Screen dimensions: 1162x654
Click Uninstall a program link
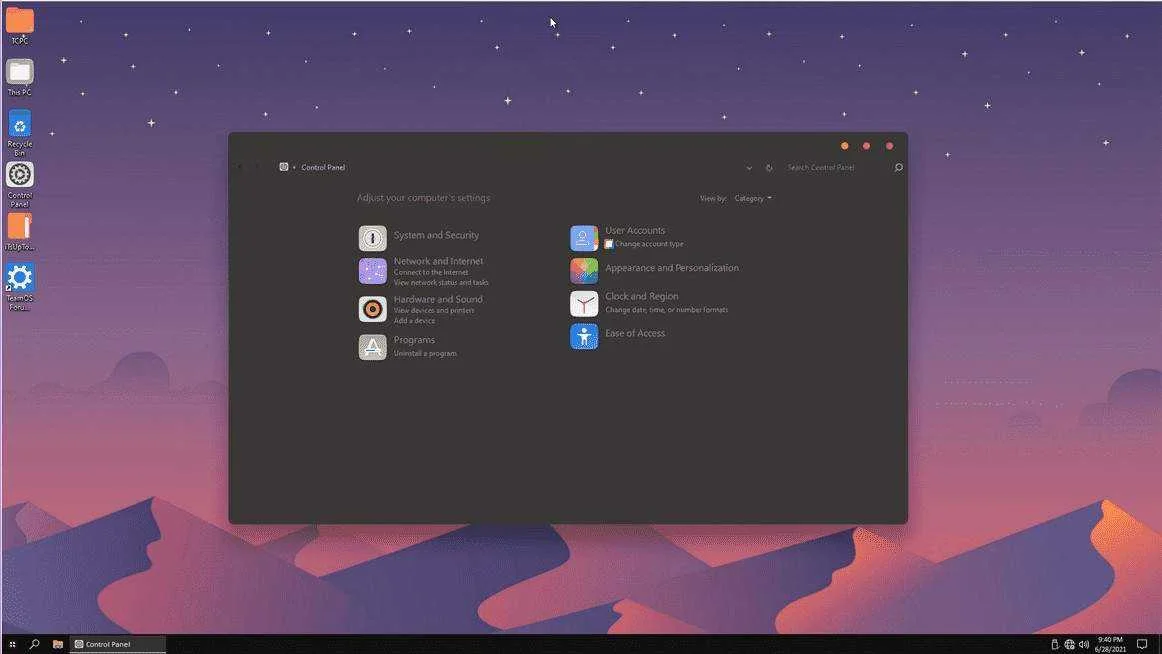[x=425, y=353]
